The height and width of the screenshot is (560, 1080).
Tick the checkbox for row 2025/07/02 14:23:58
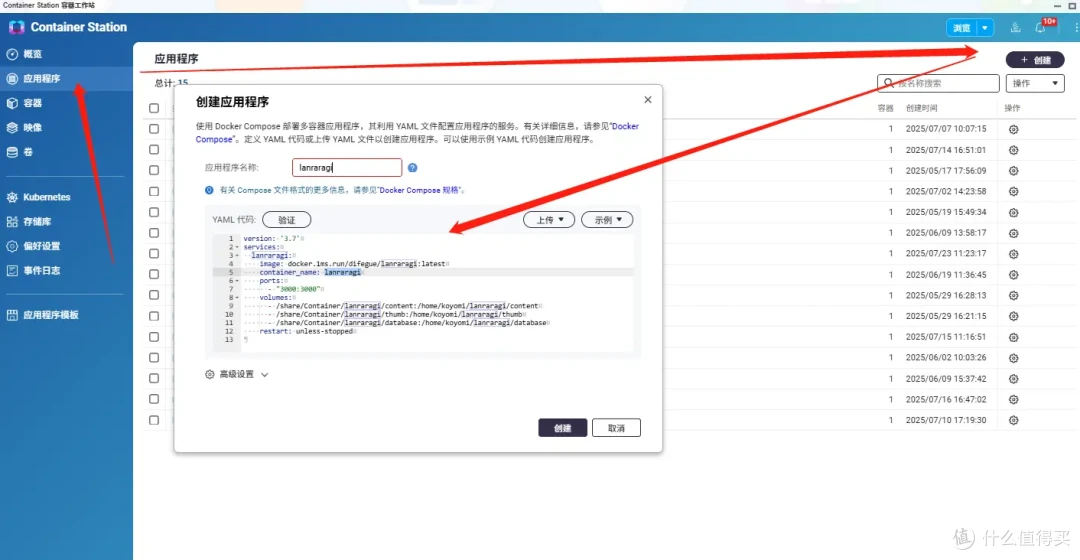click(154, 191)
